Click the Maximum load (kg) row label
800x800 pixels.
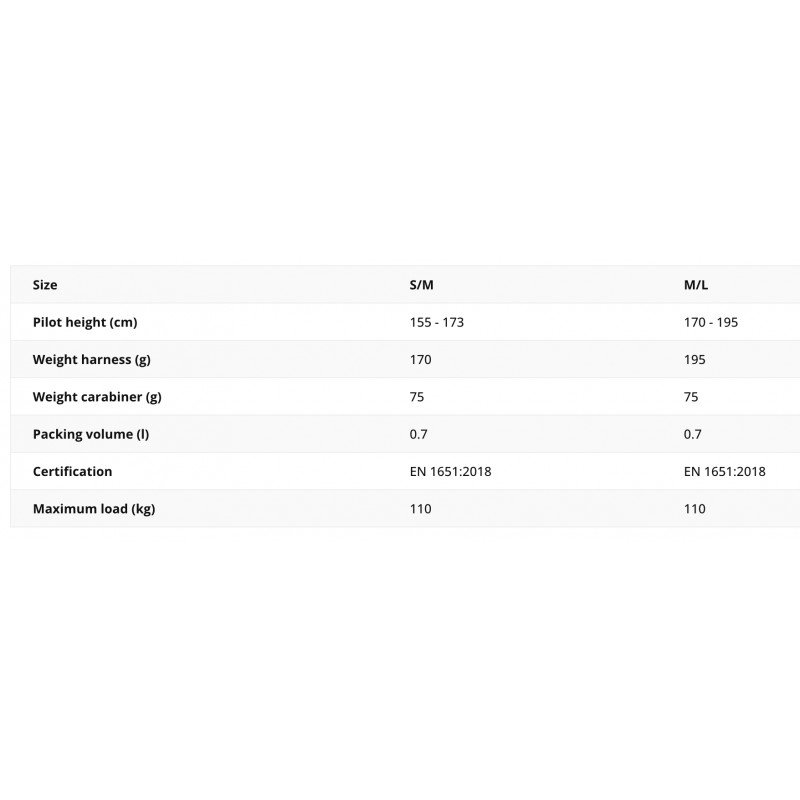click(94, 509)
